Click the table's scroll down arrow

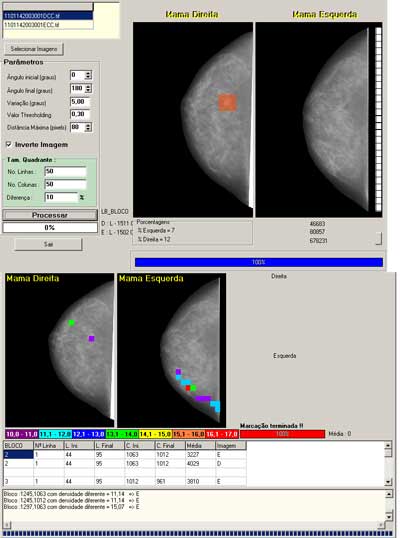pyautogui.click(x=388, y=482)
